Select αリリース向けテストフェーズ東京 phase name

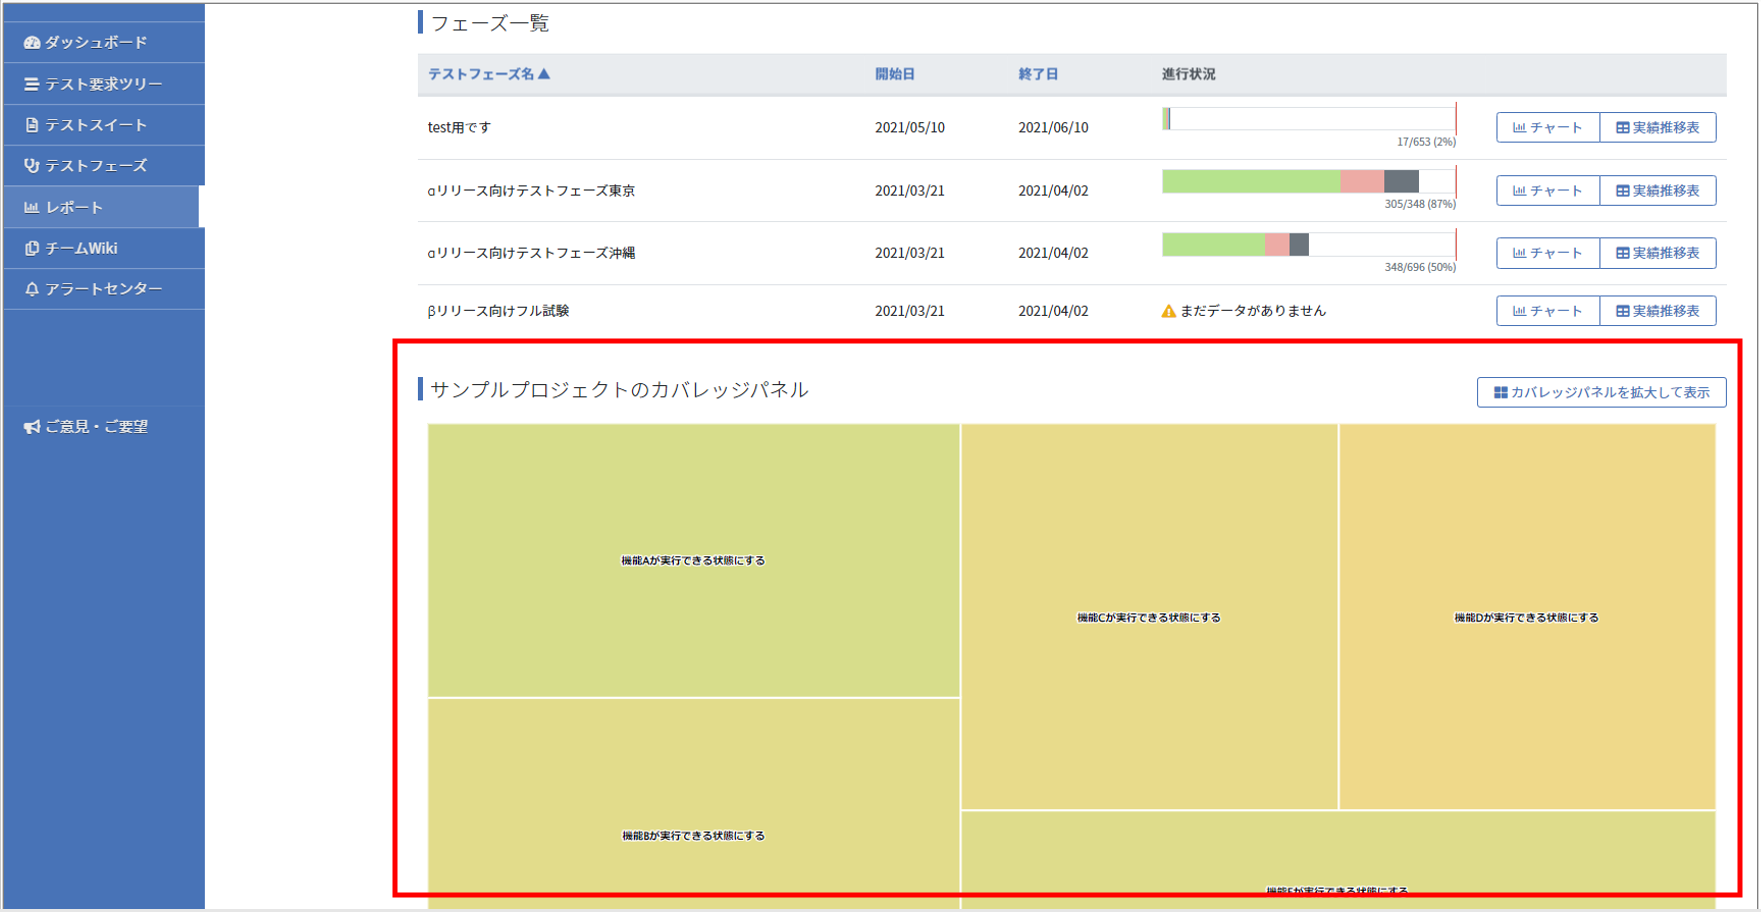531,191
